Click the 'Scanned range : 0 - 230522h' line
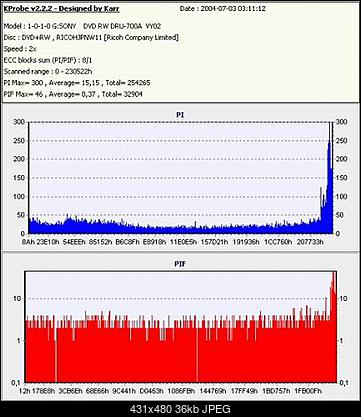The height and width of the screenshot is (417, 361). click(x=48, y=71)
